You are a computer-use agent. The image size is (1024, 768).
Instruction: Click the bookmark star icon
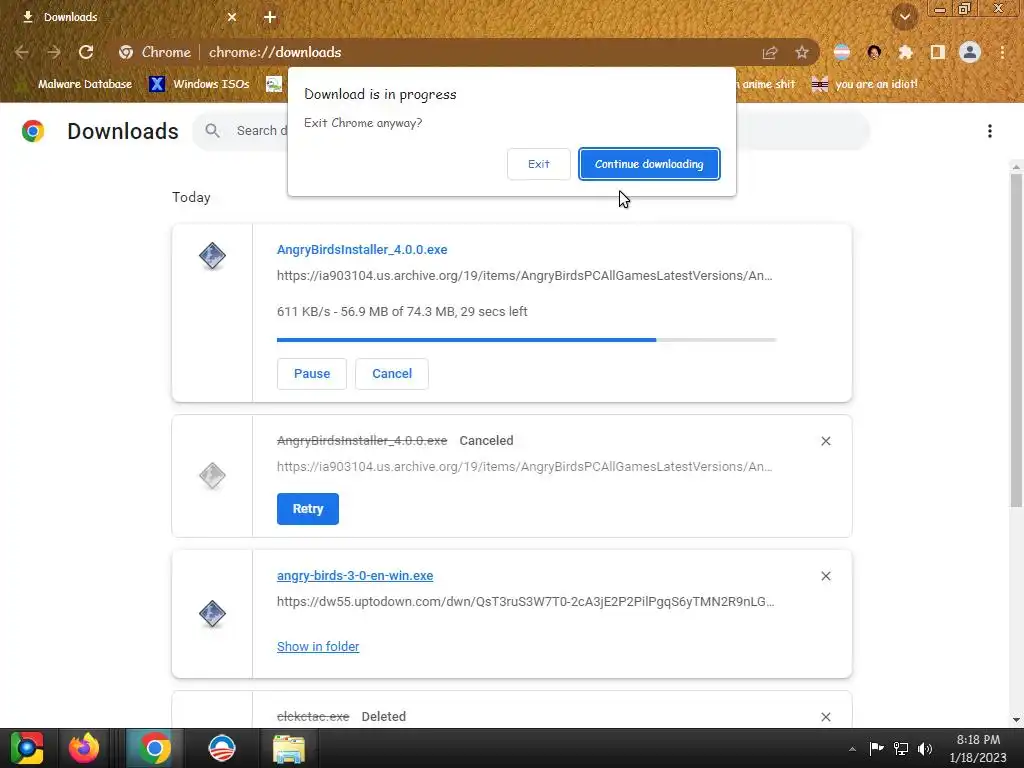pyautogui.click(x=802, y=52)
